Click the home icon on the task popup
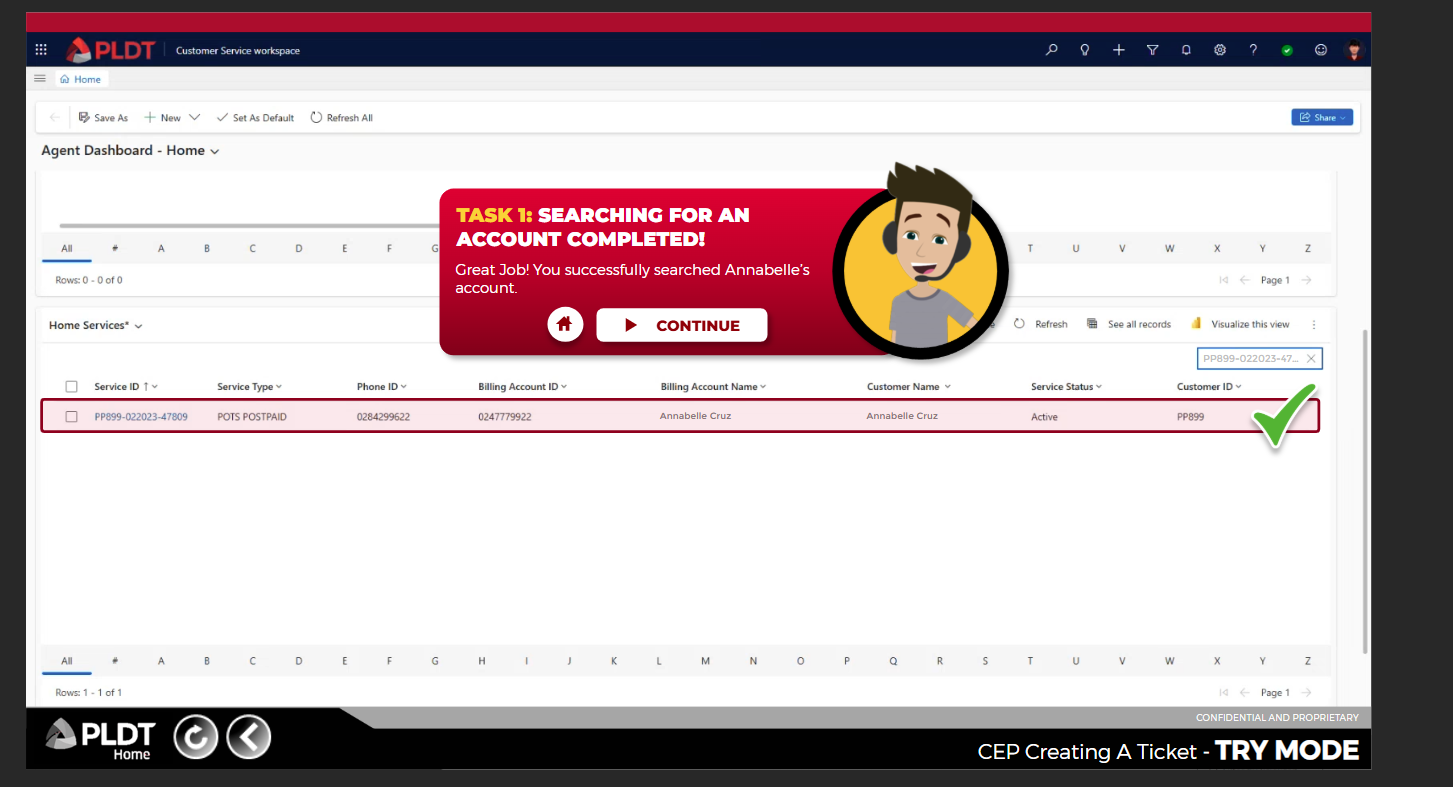Viewport: 1453px width, 787px height. click(565, 324)
